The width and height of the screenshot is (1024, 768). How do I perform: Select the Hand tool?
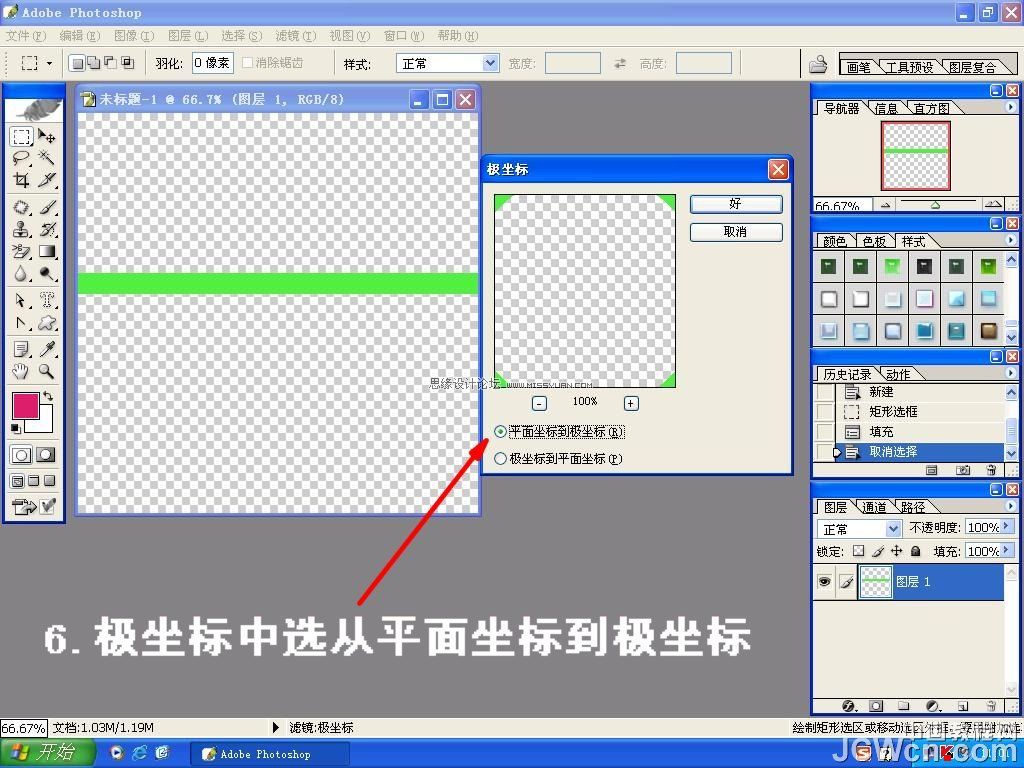click(21, 372)
